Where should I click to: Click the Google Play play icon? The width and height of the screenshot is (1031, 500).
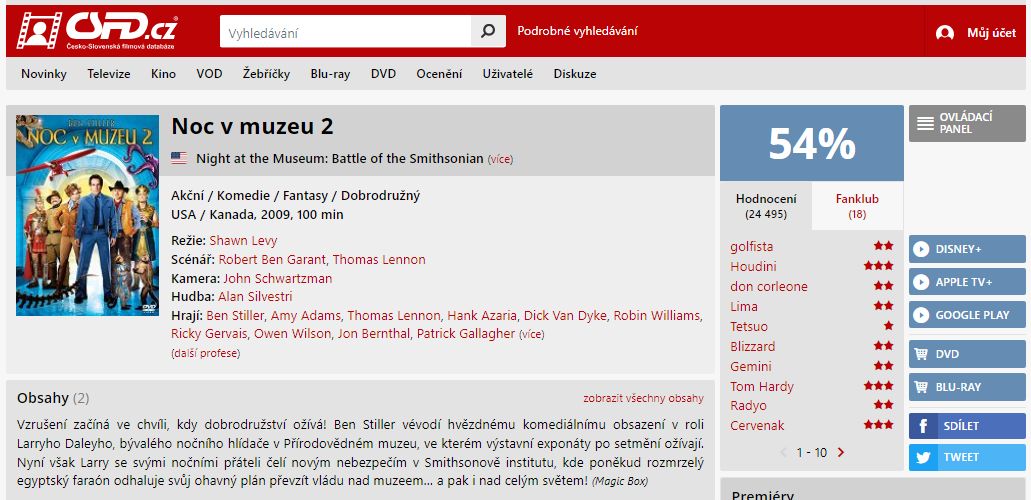tap(921, 315)
